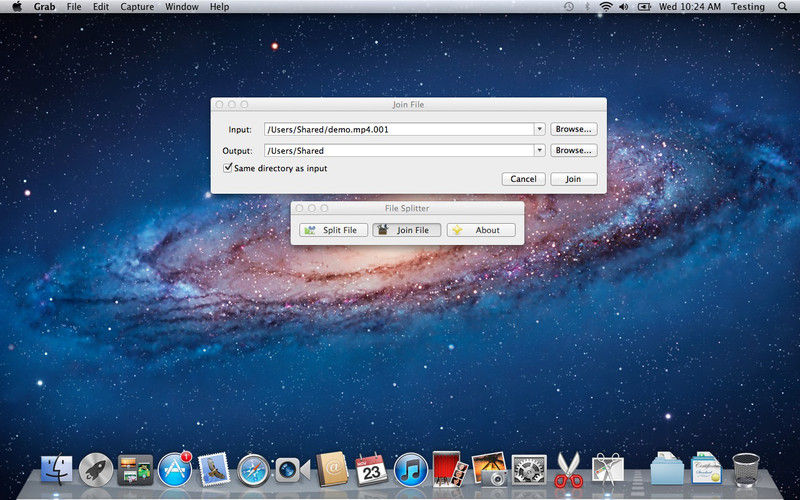Open the Wi-Fi status menu

(606, 7)
